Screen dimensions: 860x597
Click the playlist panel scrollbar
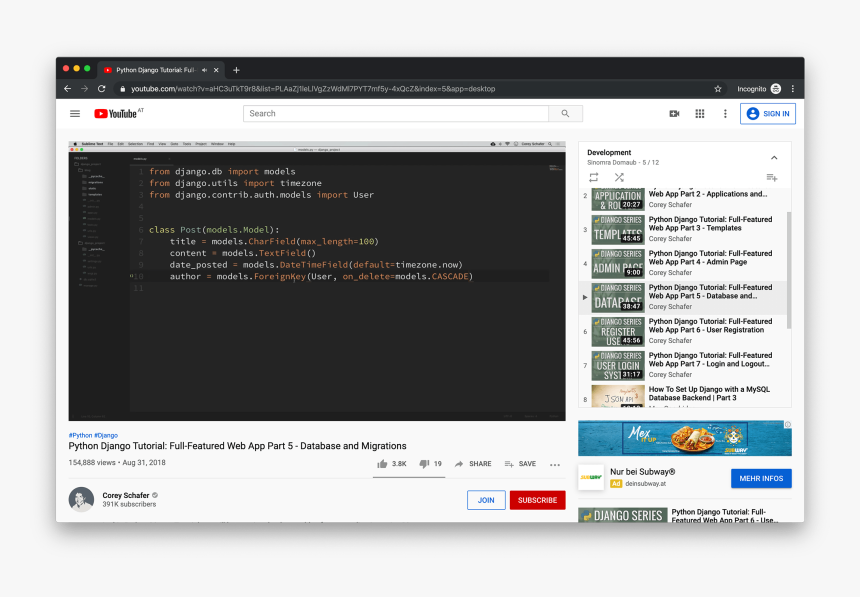pos(788,270)
